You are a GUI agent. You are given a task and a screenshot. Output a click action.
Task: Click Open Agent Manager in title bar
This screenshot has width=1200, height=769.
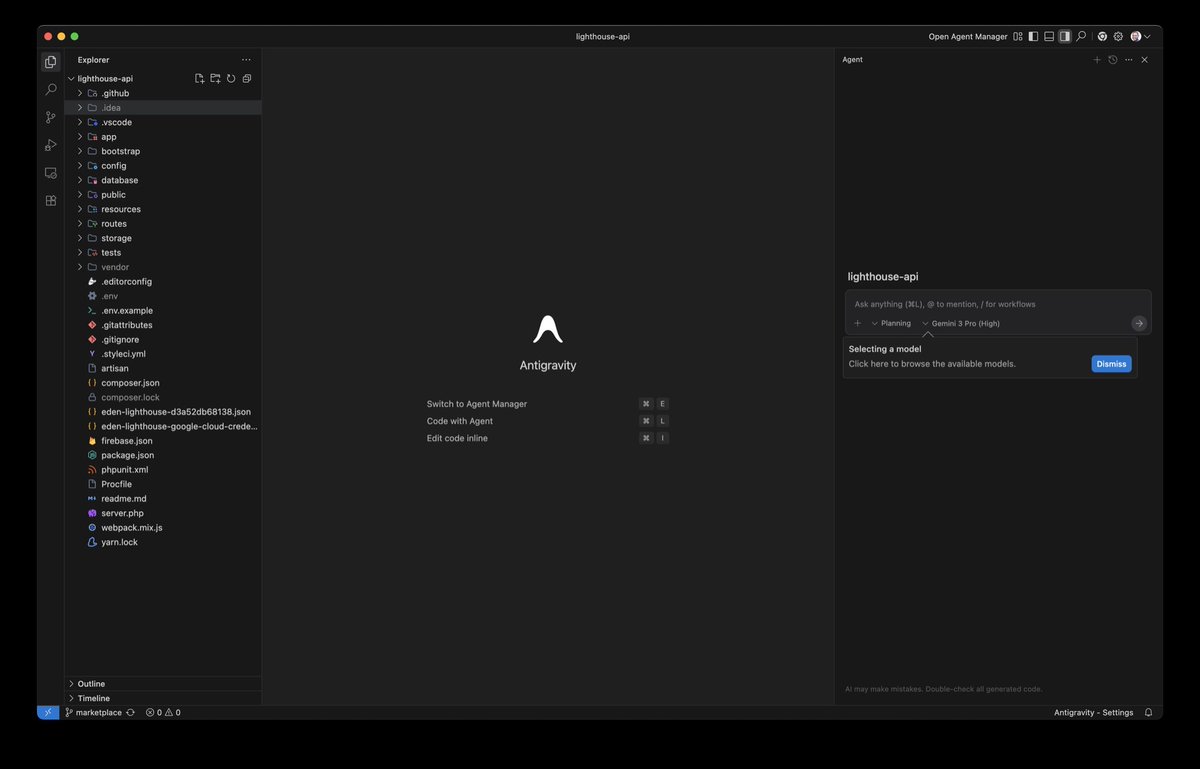[968, 36]
